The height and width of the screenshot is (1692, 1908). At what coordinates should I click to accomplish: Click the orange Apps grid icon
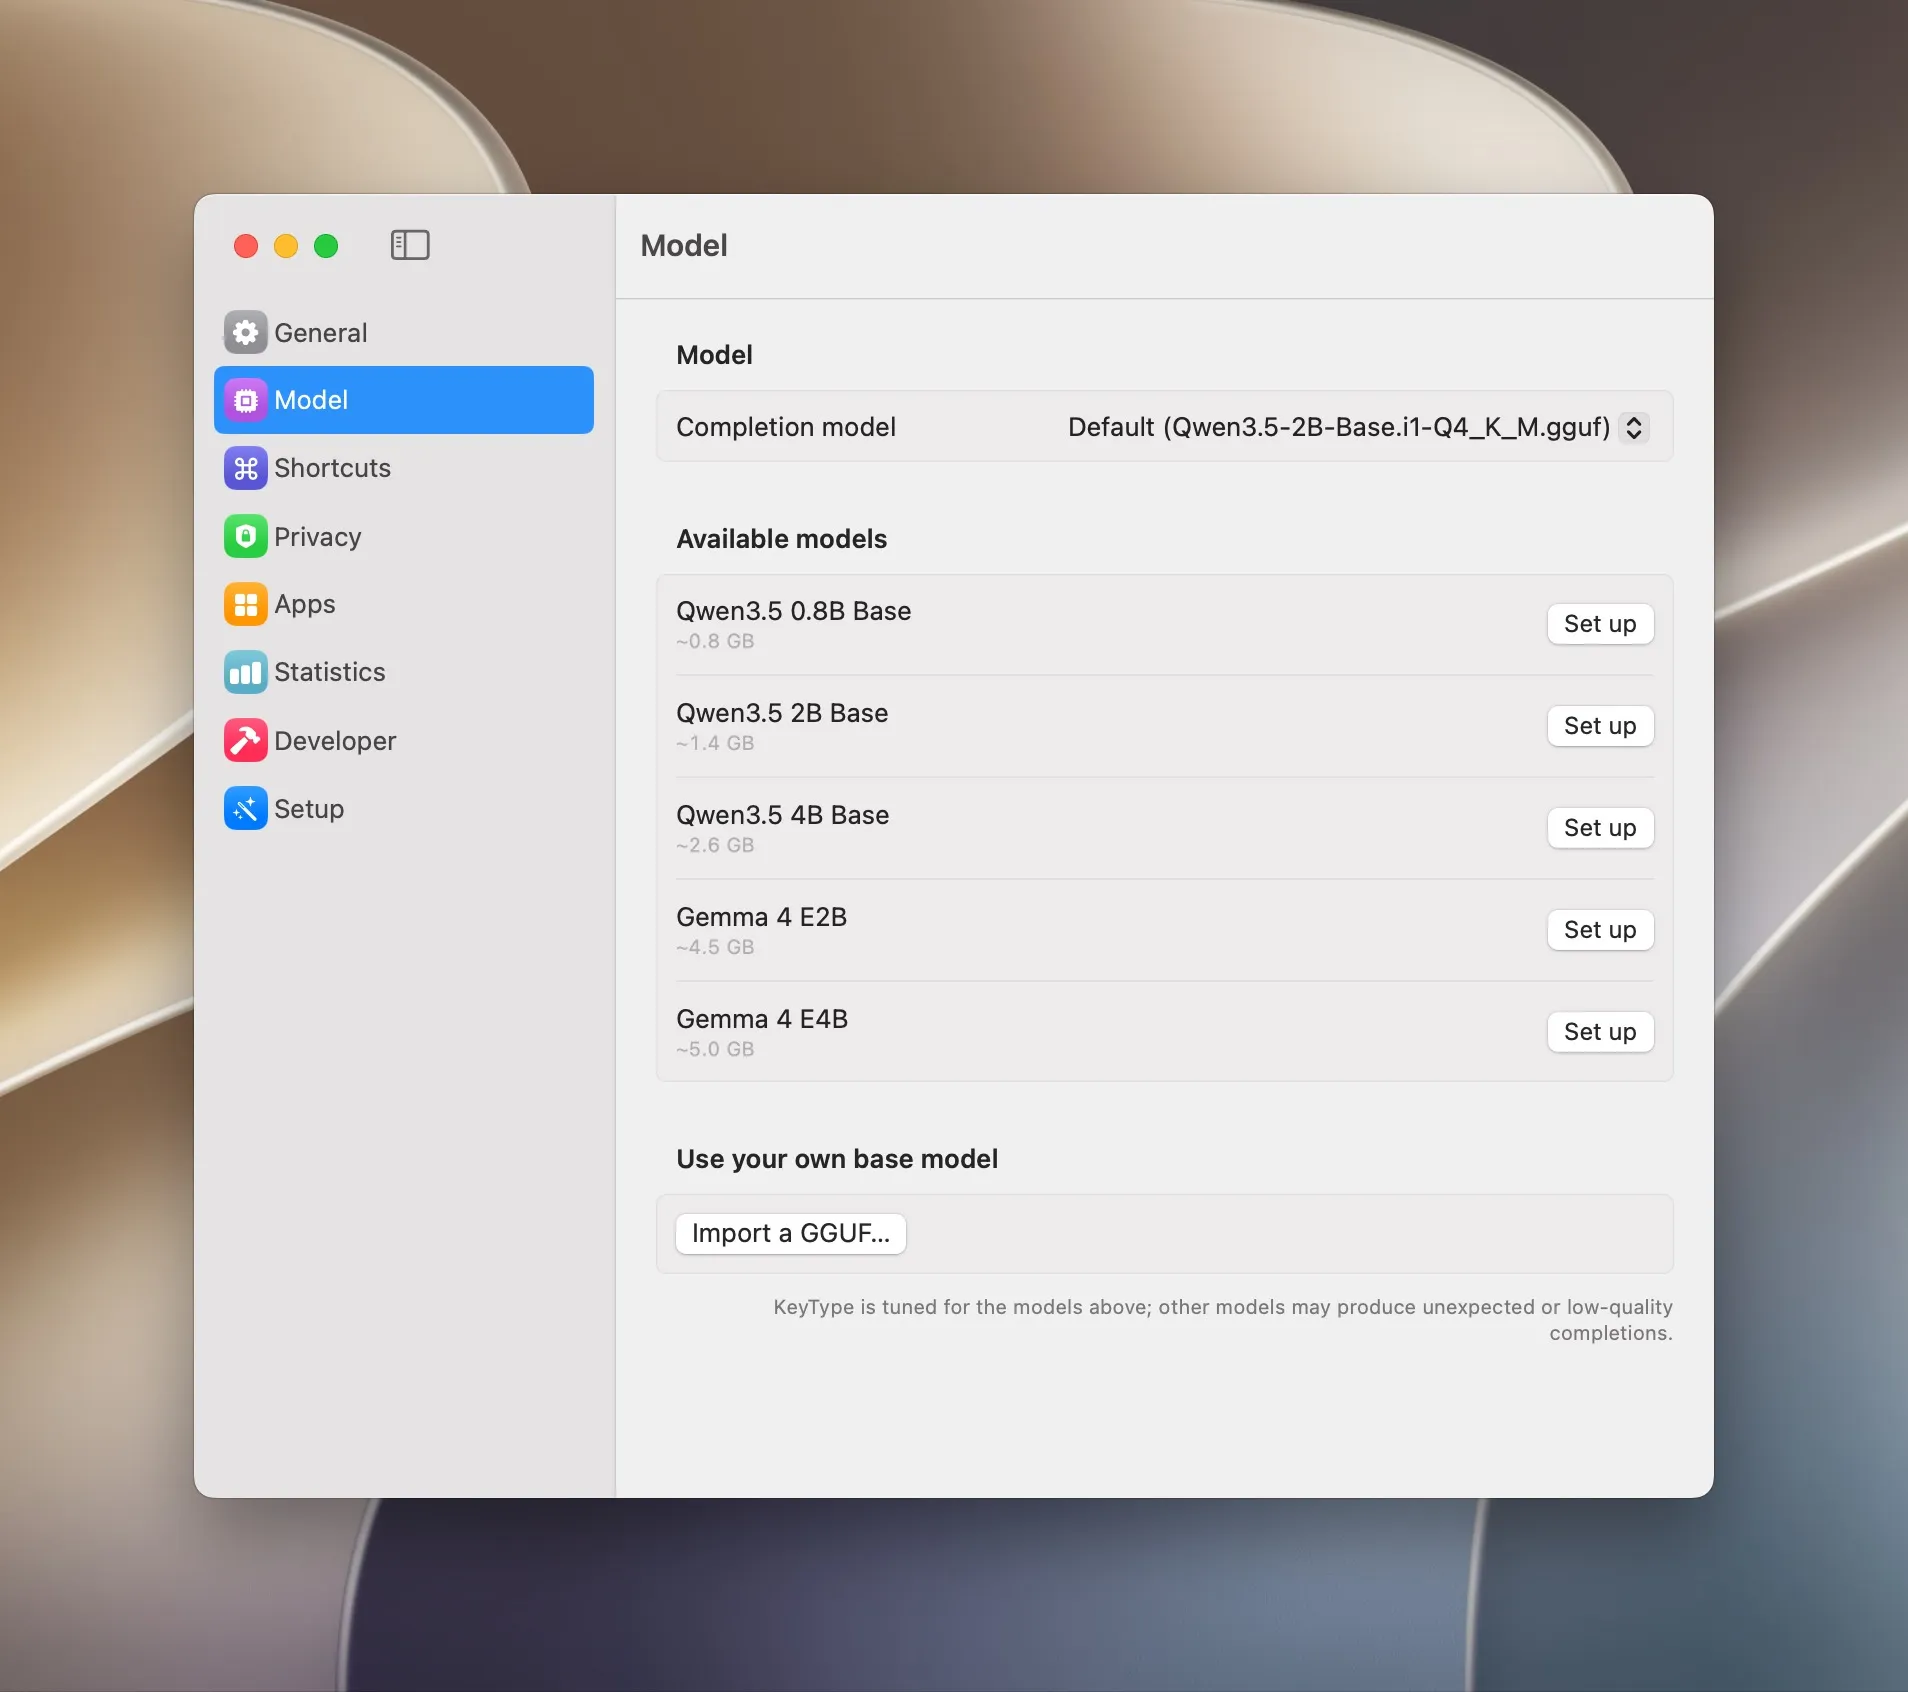246,604
